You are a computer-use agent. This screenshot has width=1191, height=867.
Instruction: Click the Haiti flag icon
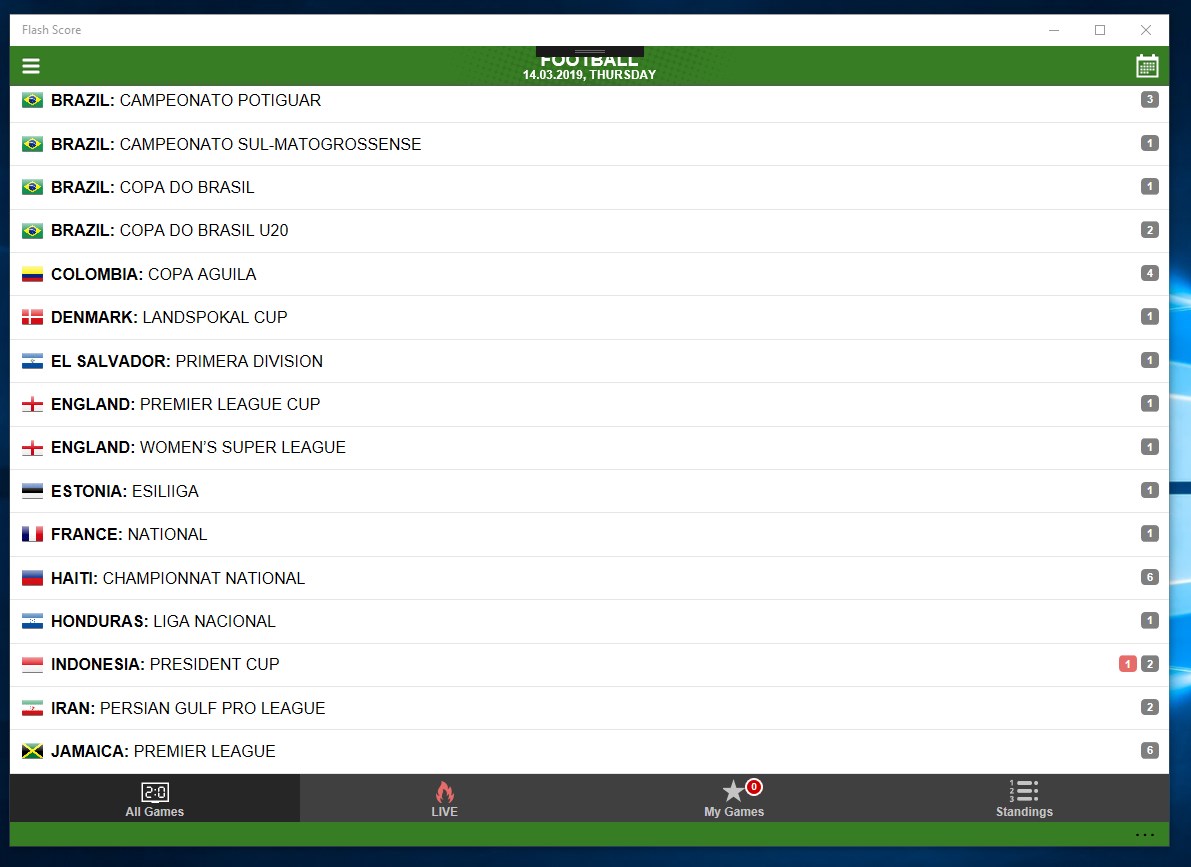(32, 578)
